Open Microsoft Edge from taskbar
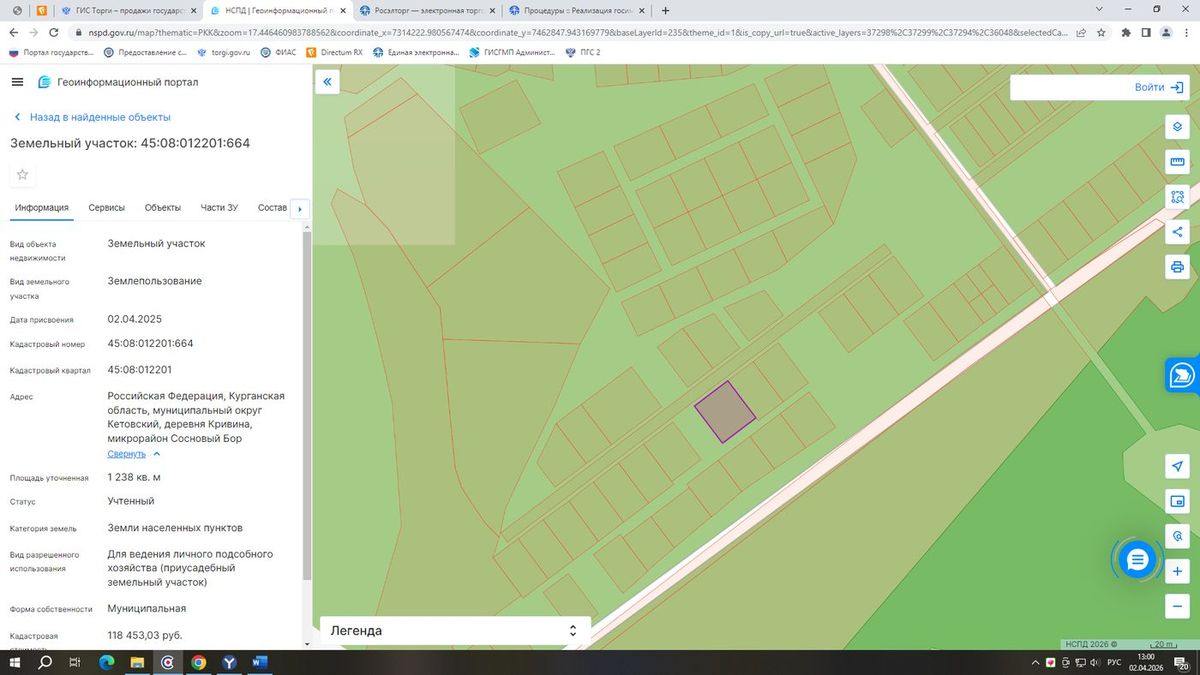This screenshot has height=675, width=1200. (x=107, y=662)
